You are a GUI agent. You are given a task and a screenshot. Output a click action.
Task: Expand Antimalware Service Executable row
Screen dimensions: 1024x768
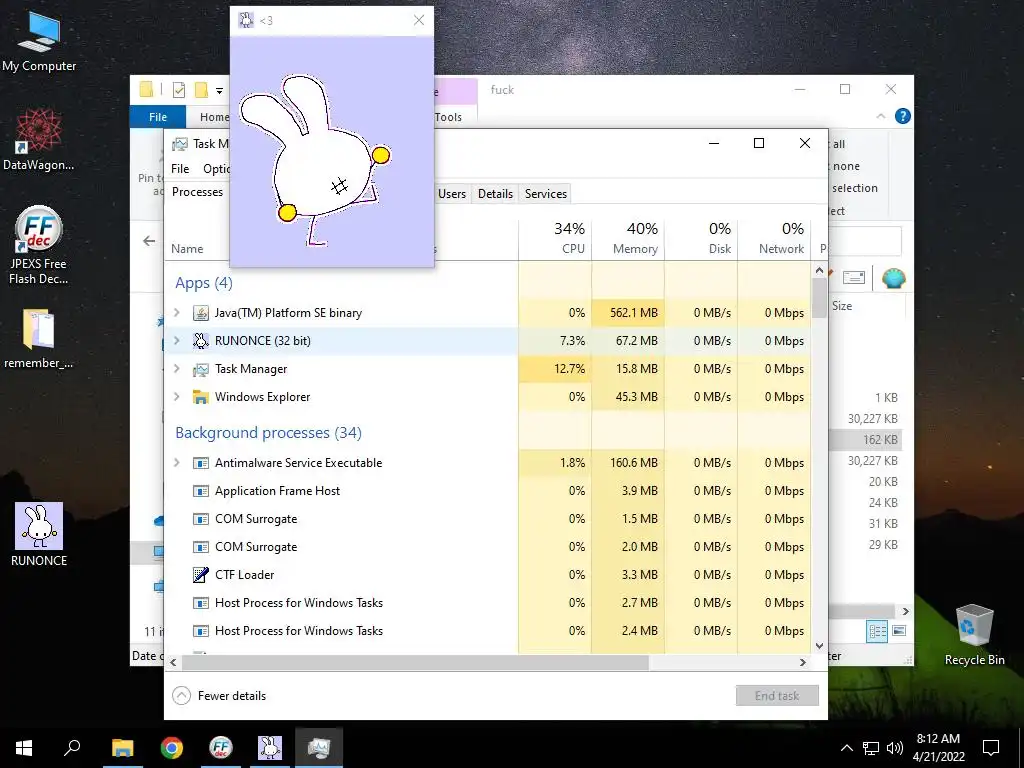176,463
